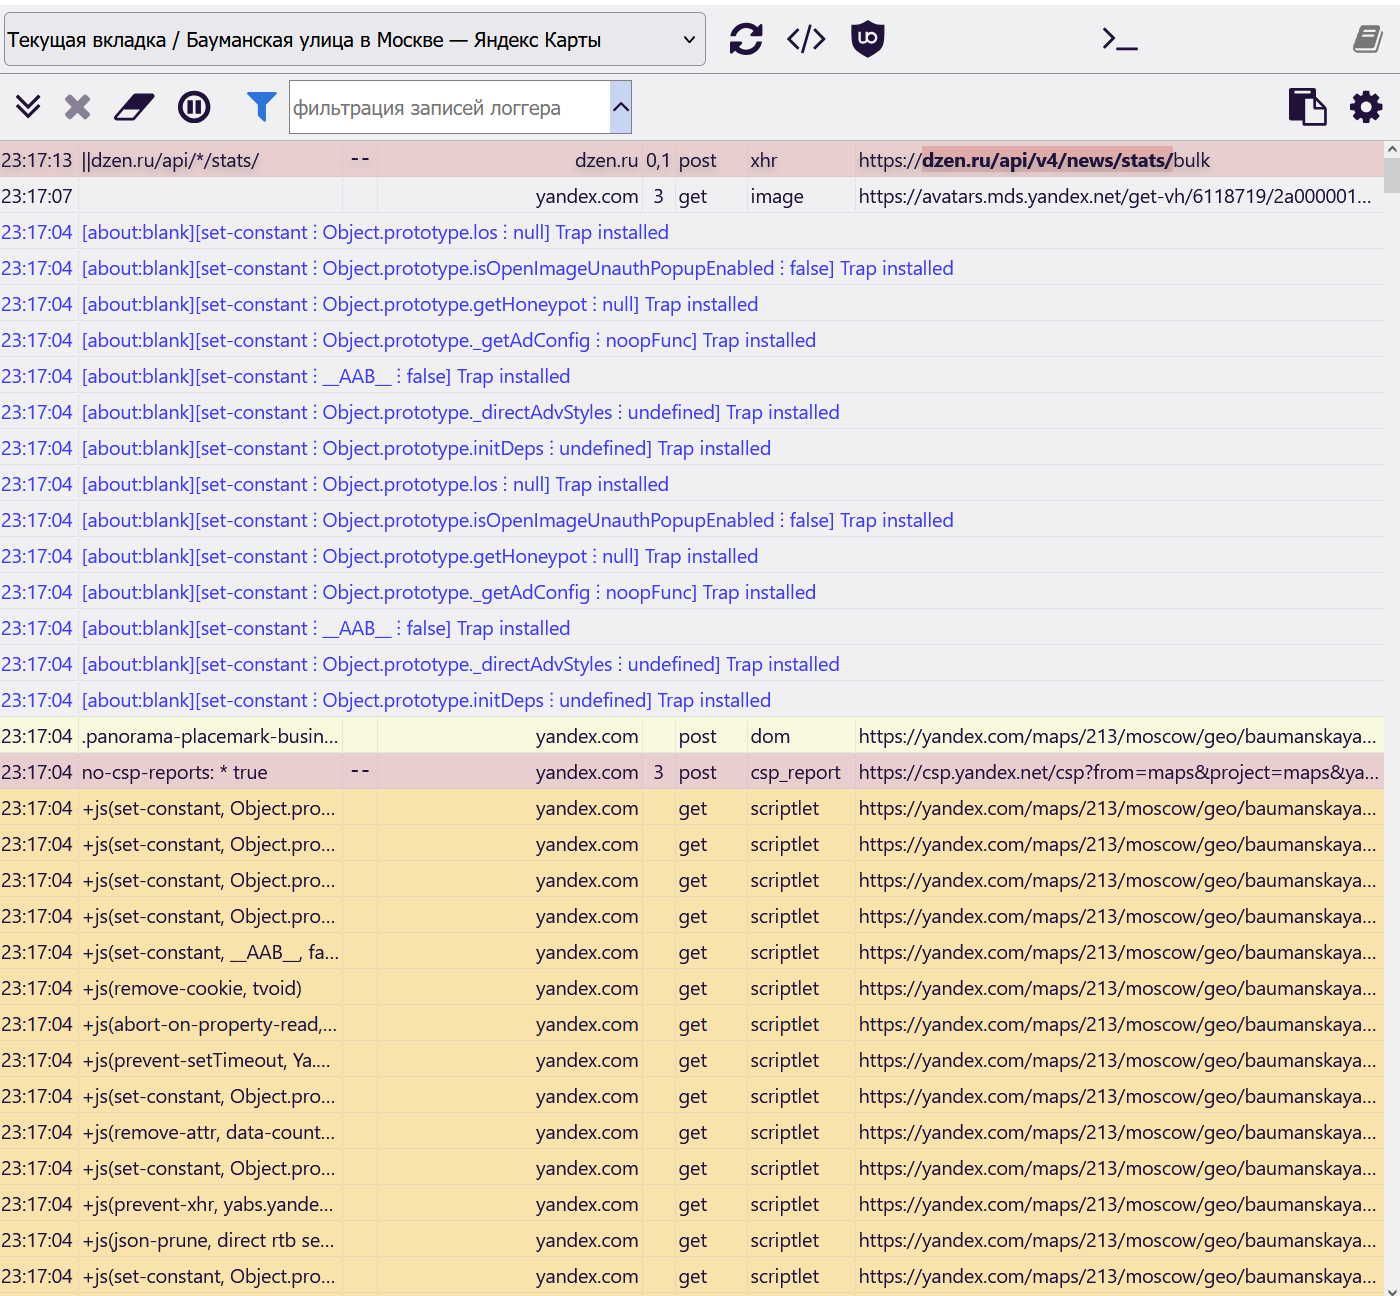The image size is (1400, 1296).
Task: Toggle the logger filter funnel icon
Action: pos(261,106)
